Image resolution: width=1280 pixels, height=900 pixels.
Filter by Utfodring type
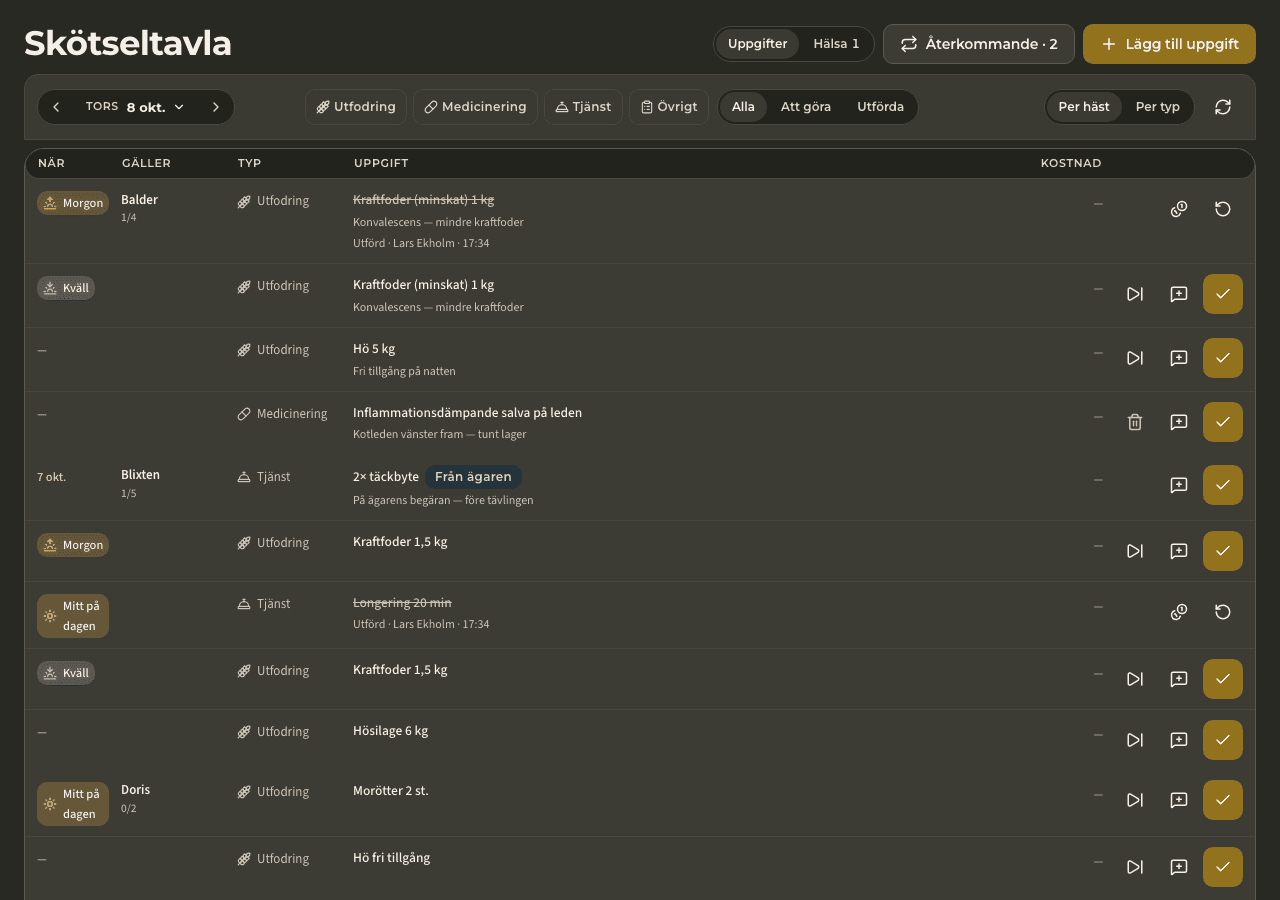coord(356,107)
